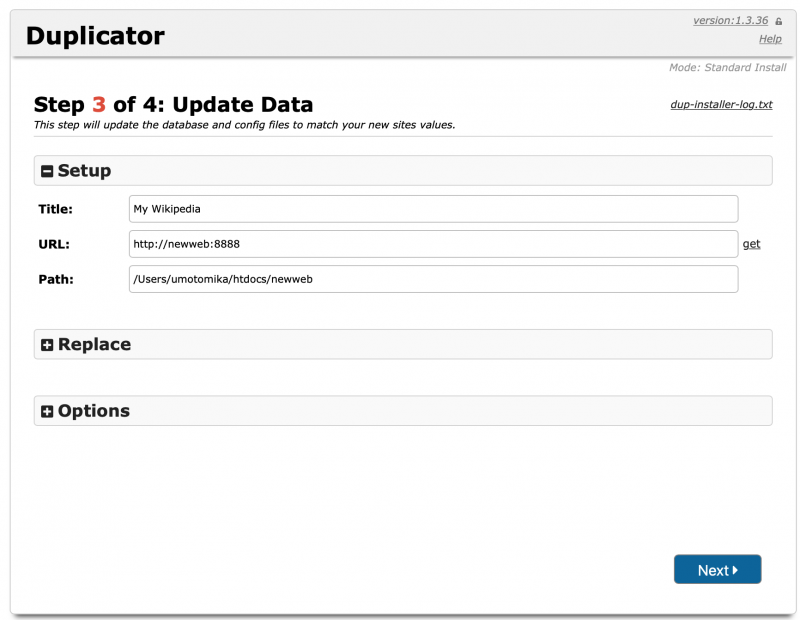Click the Duplicator title in the header

[x=95, y=36]
